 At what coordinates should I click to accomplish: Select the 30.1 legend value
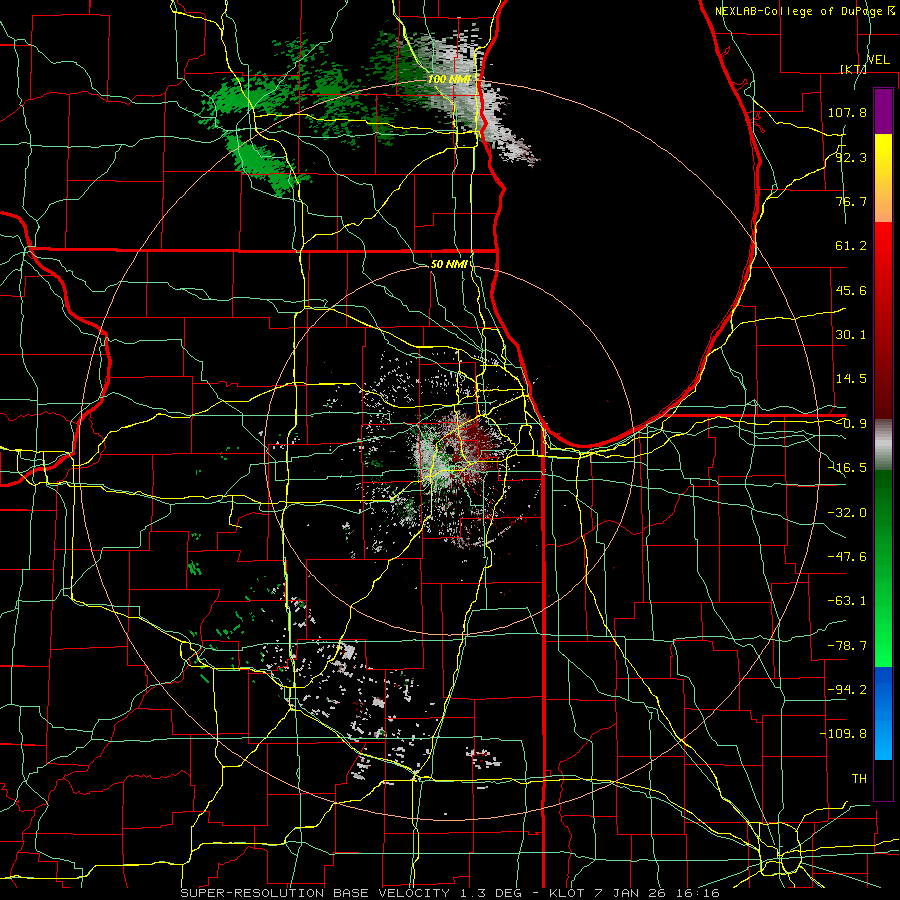tap(851, 335)
